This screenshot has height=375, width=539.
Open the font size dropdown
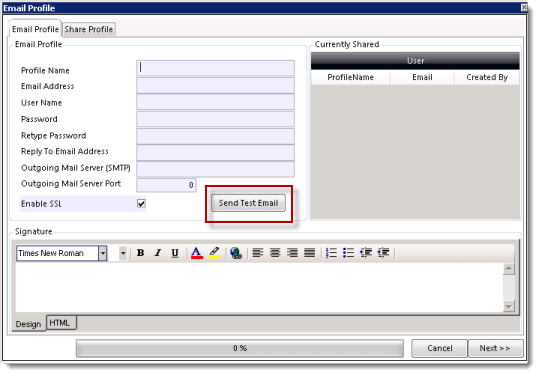(123, 253)
